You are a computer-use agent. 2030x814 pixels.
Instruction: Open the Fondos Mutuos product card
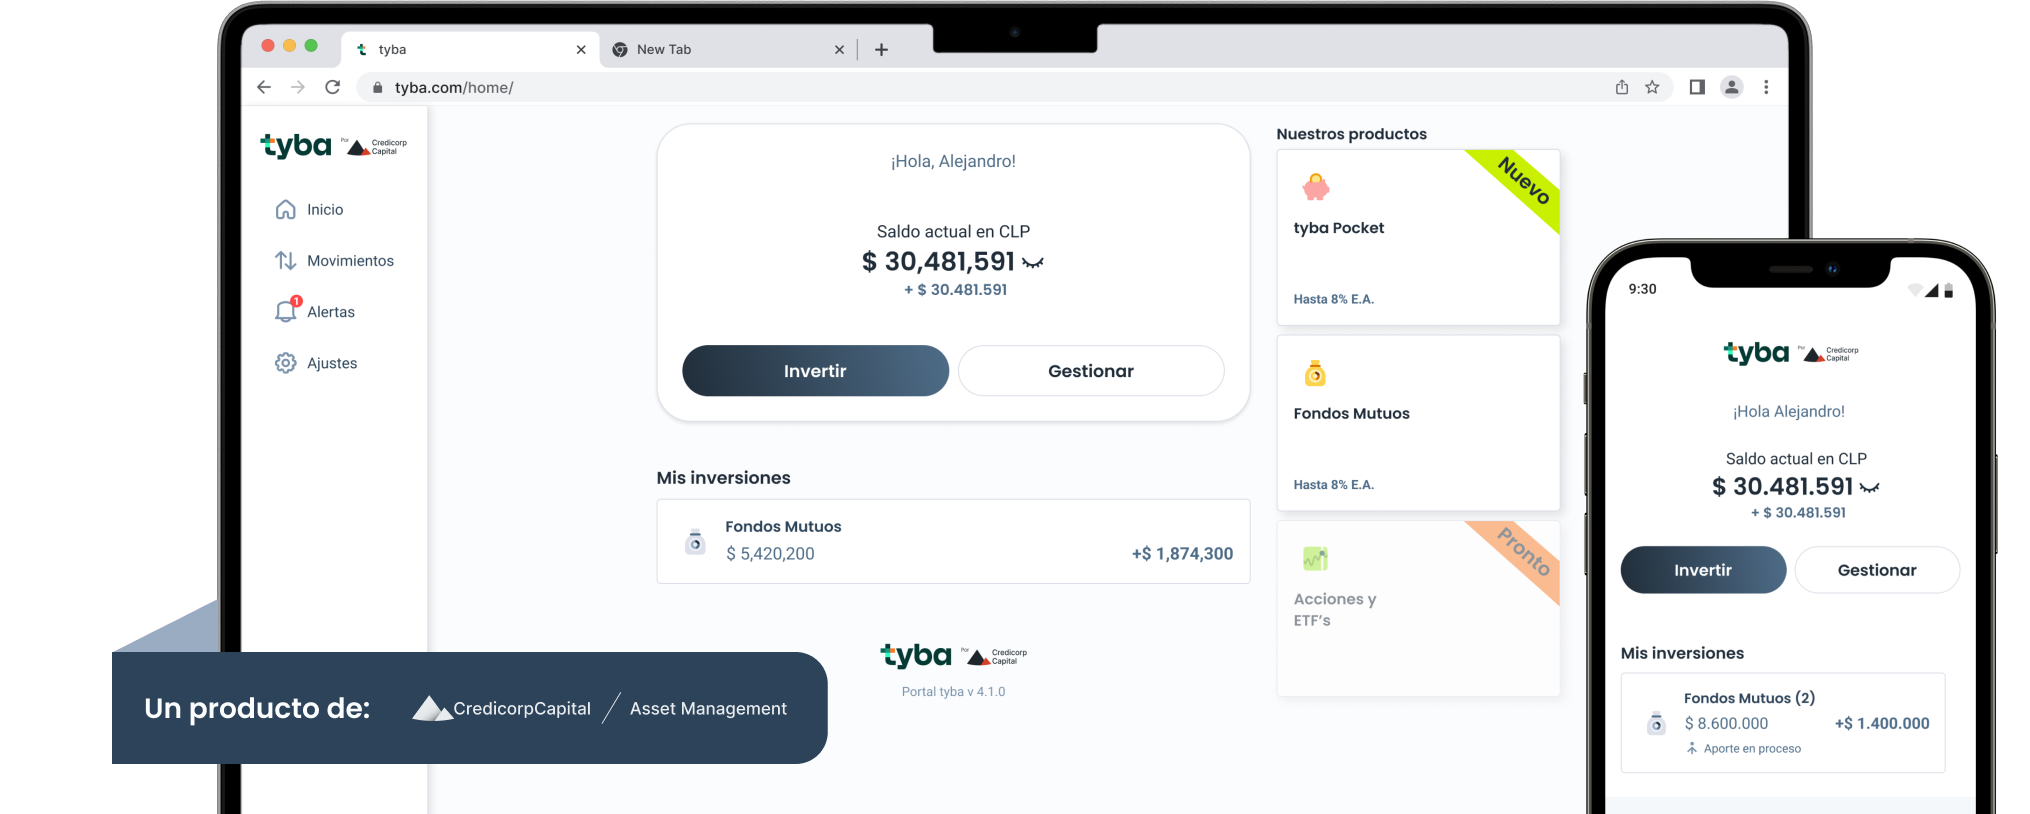(x=1418, y=423)
